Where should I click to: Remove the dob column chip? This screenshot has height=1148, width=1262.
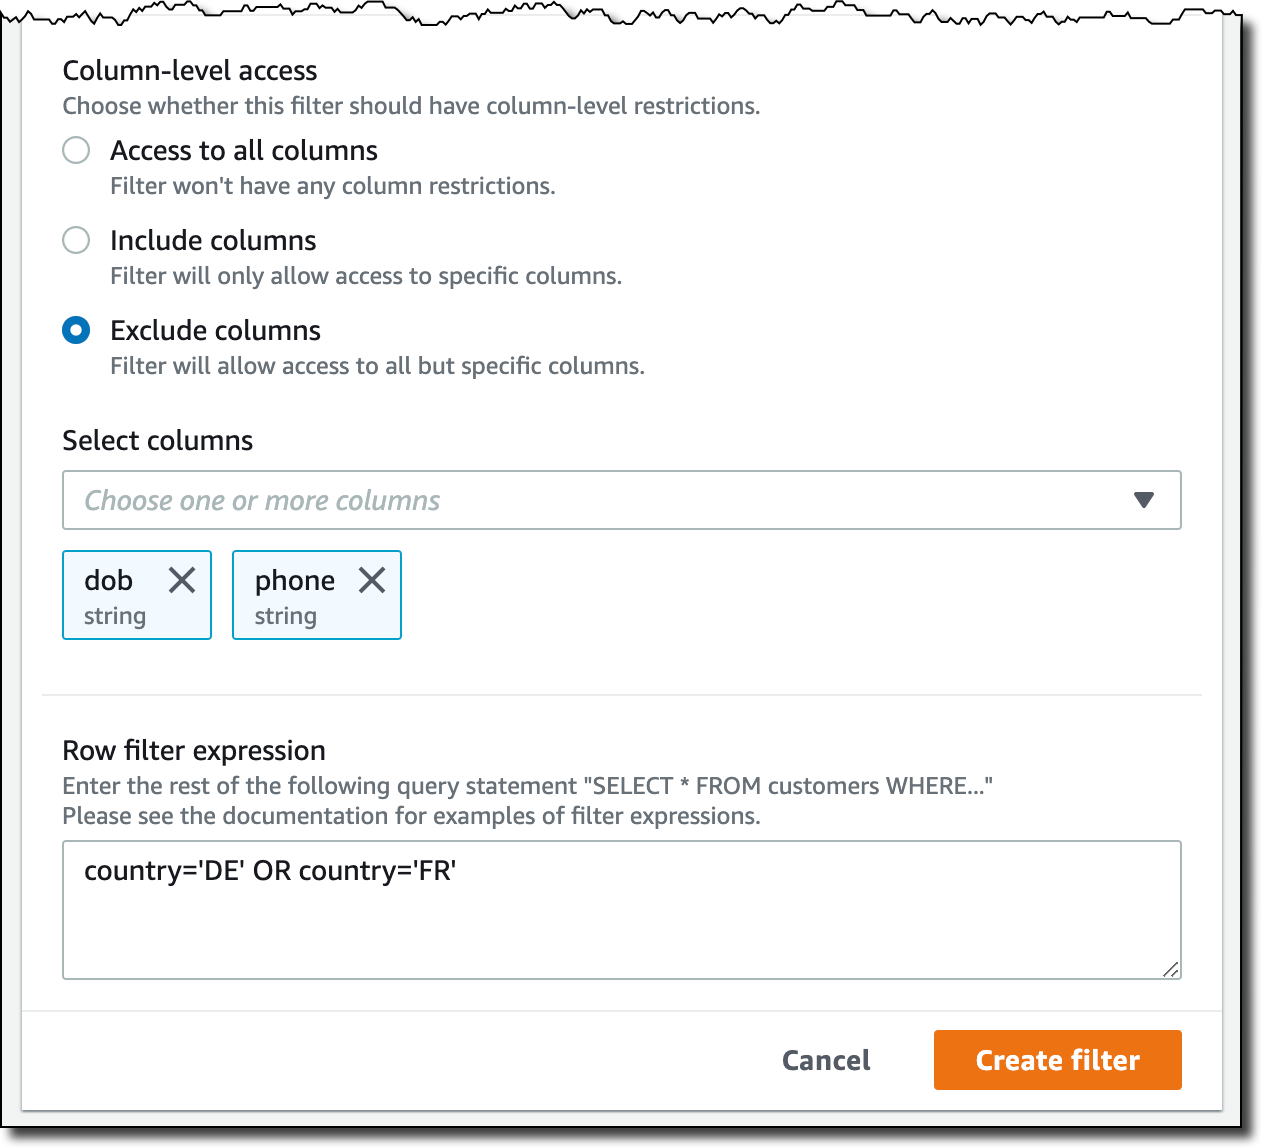(182, 580)
